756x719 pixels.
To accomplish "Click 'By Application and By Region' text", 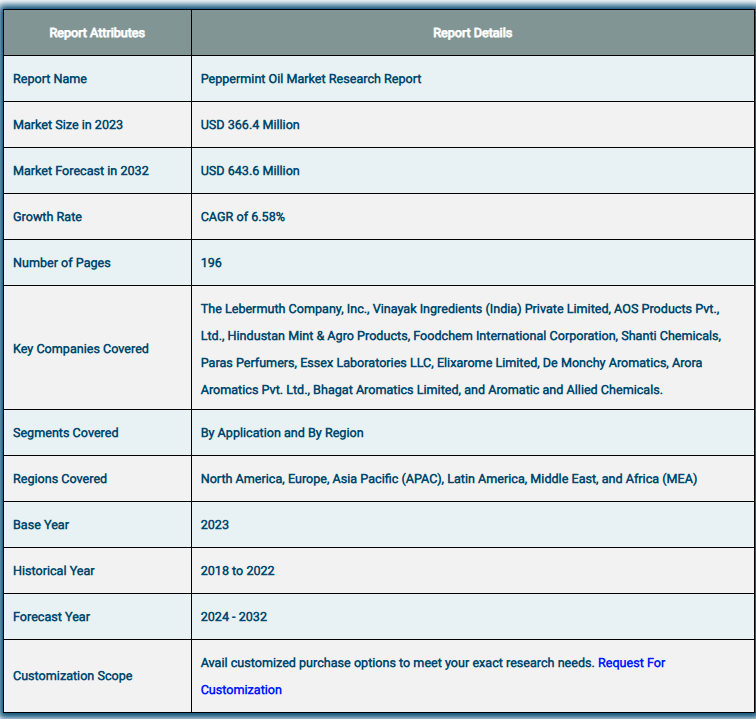I will click(282, 433).
